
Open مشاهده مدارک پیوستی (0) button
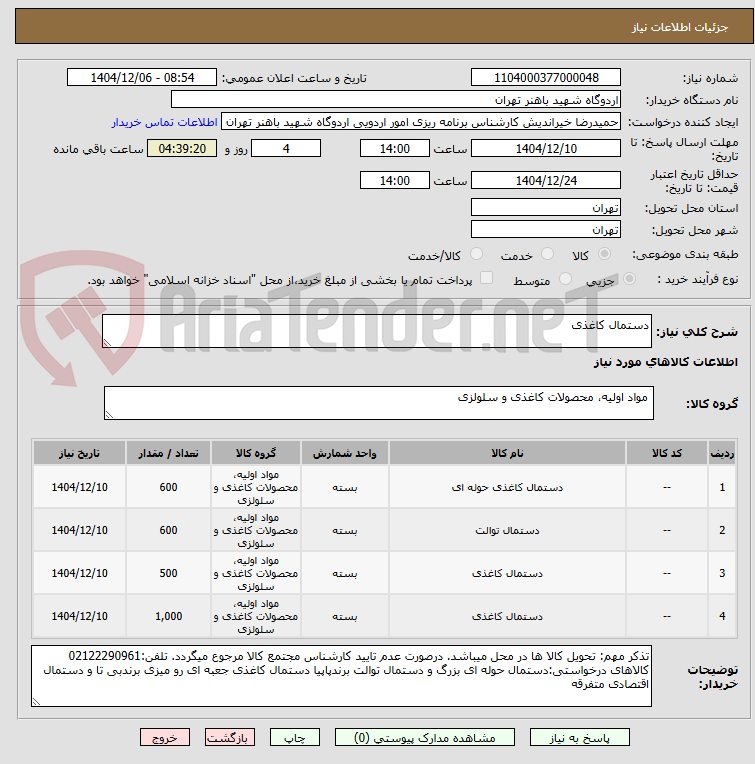pyautogui.click(x=424, y=738)
